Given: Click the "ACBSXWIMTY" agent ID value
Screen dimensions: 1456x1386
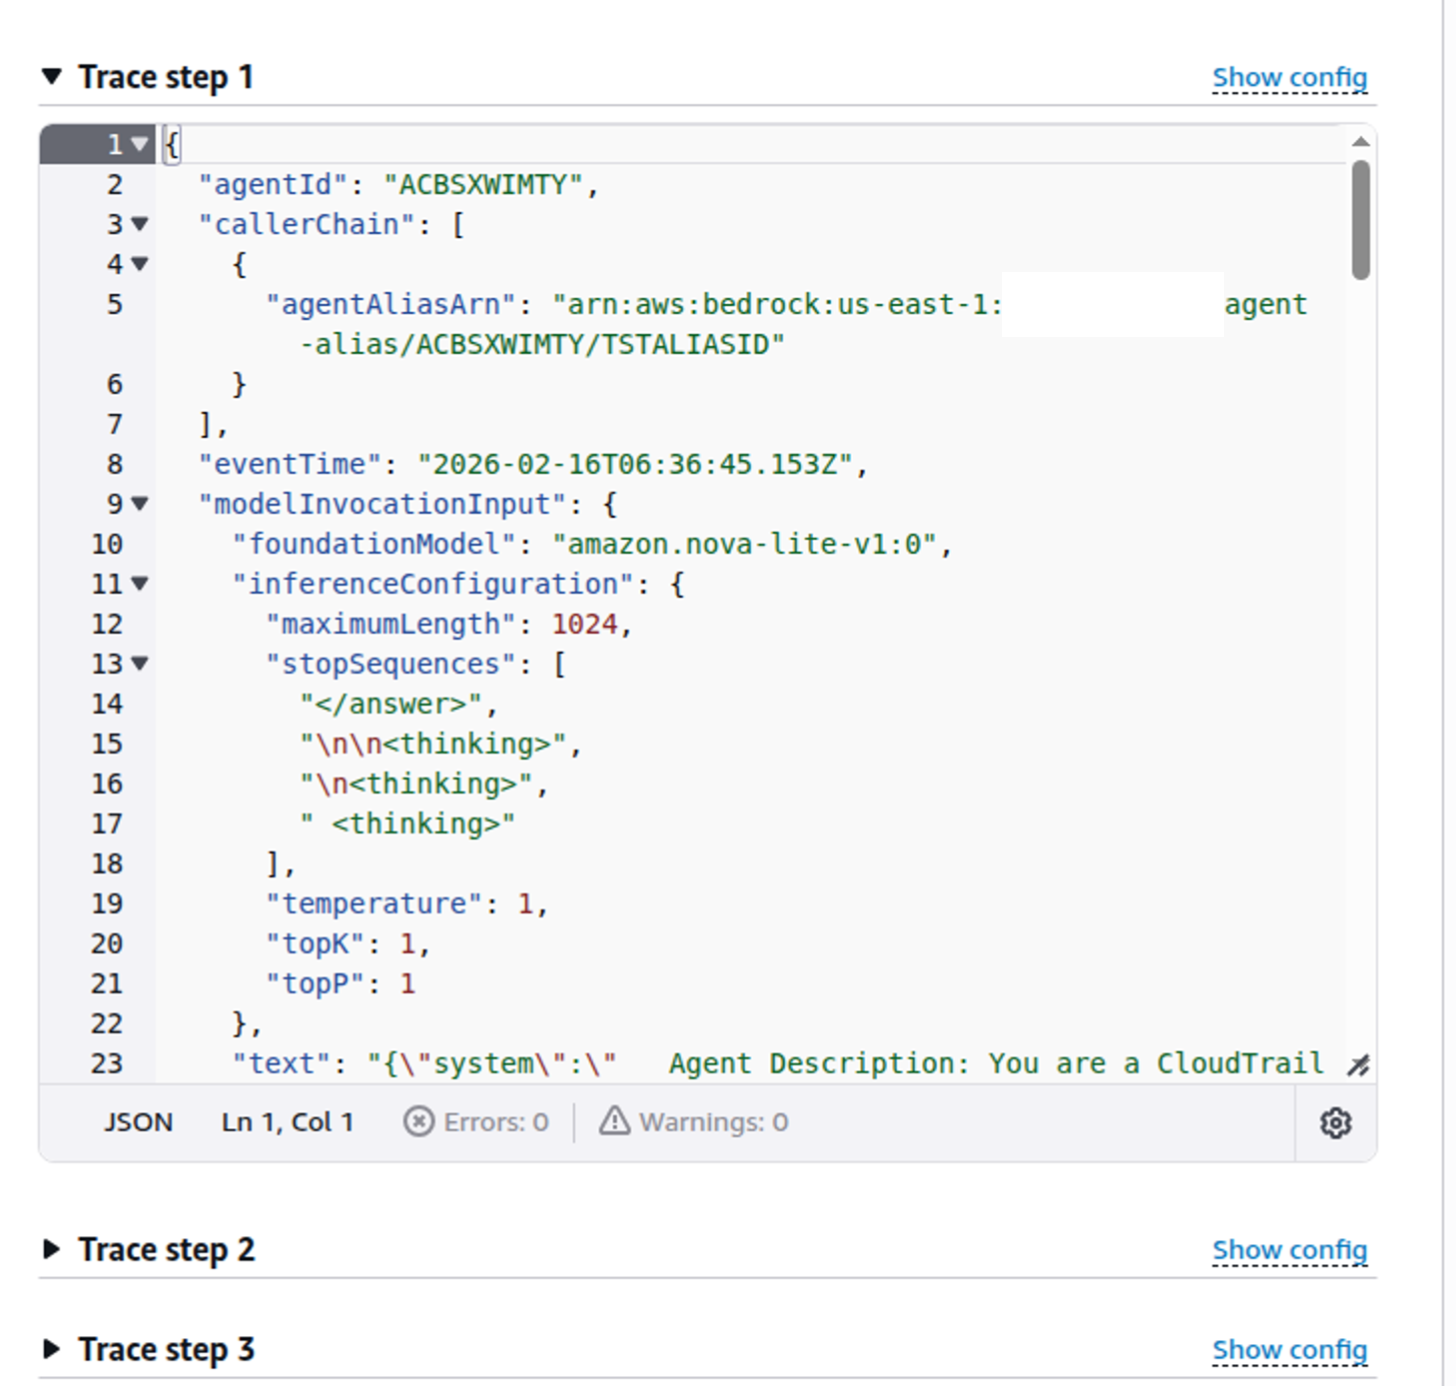Looking at the screenshot, I should tap(483, 185).
